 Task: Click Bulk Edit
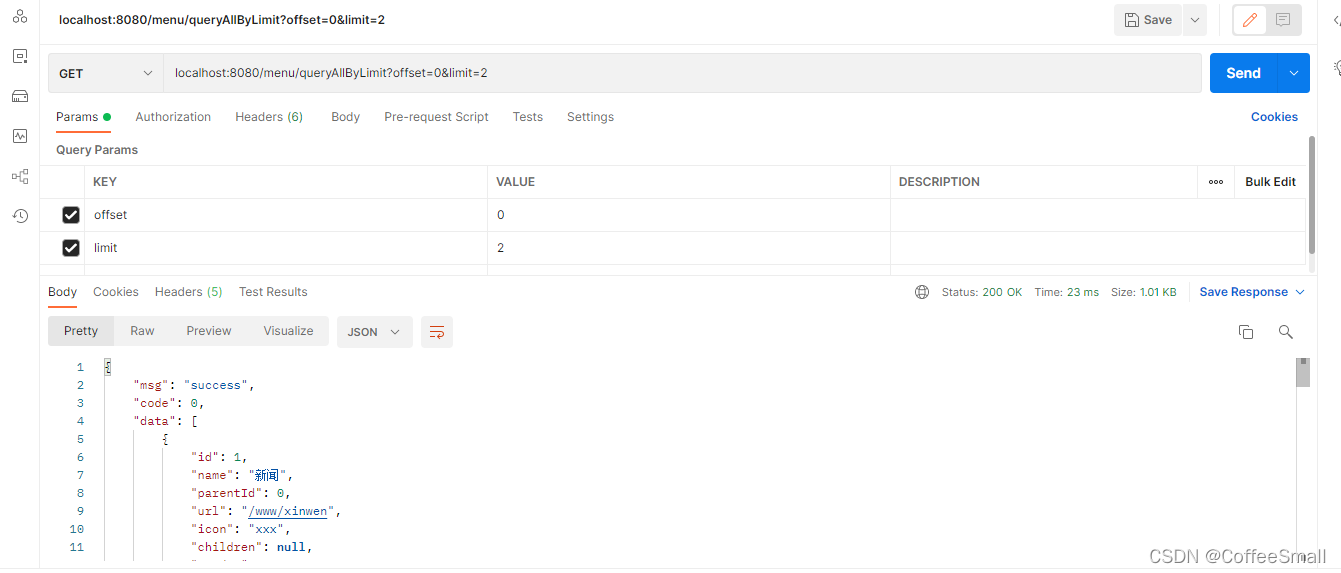coord(1270,182)
